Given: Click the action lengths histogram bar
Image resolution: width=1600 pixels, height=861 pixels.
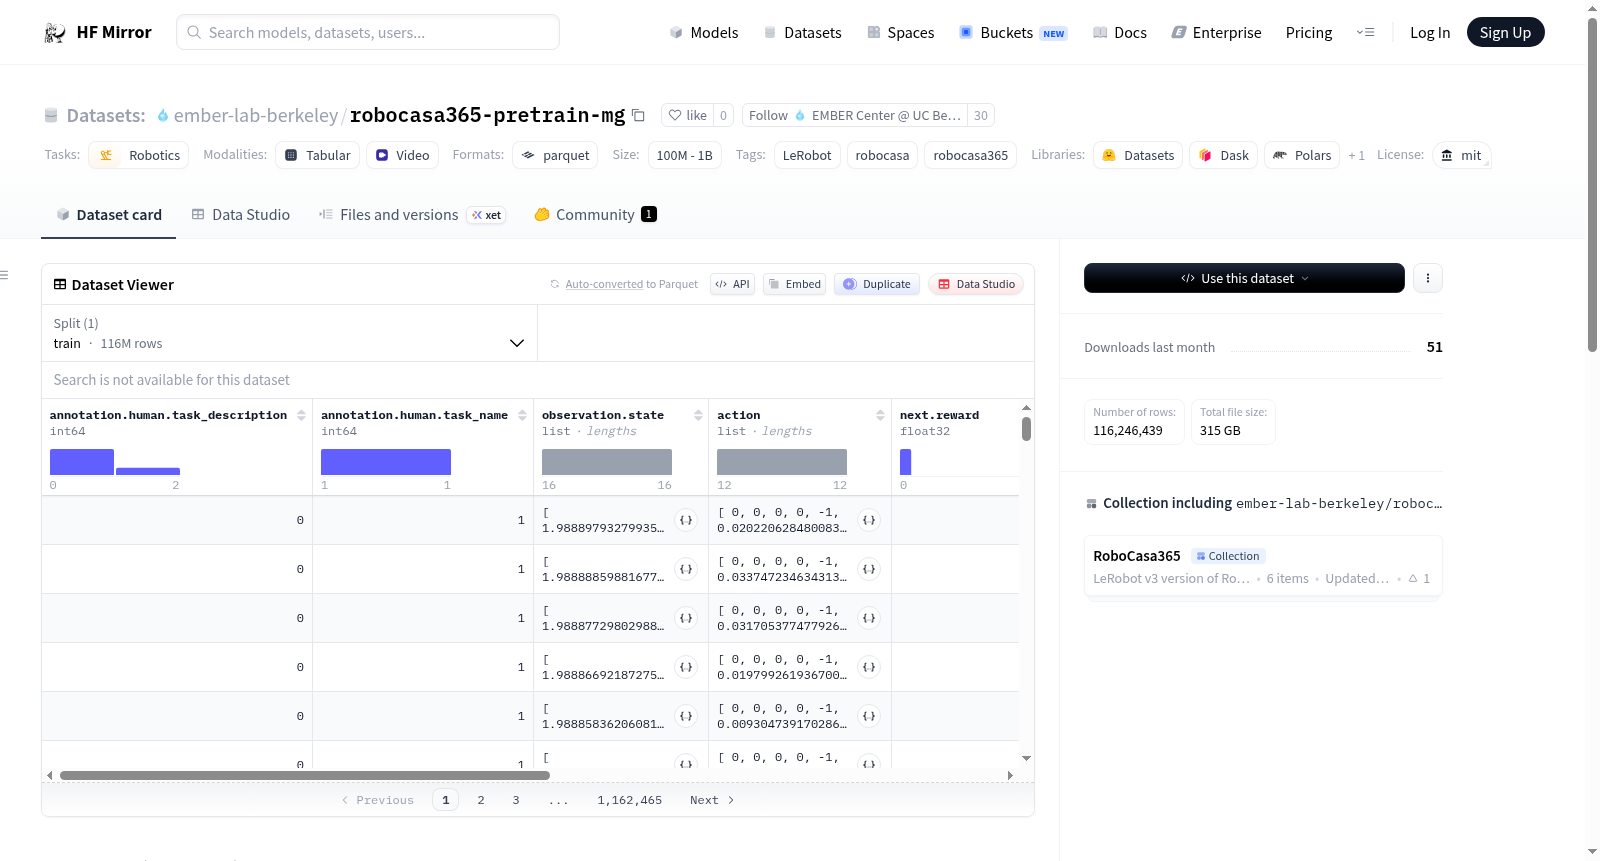Looking at the screenshot, I should pos(782,462).
